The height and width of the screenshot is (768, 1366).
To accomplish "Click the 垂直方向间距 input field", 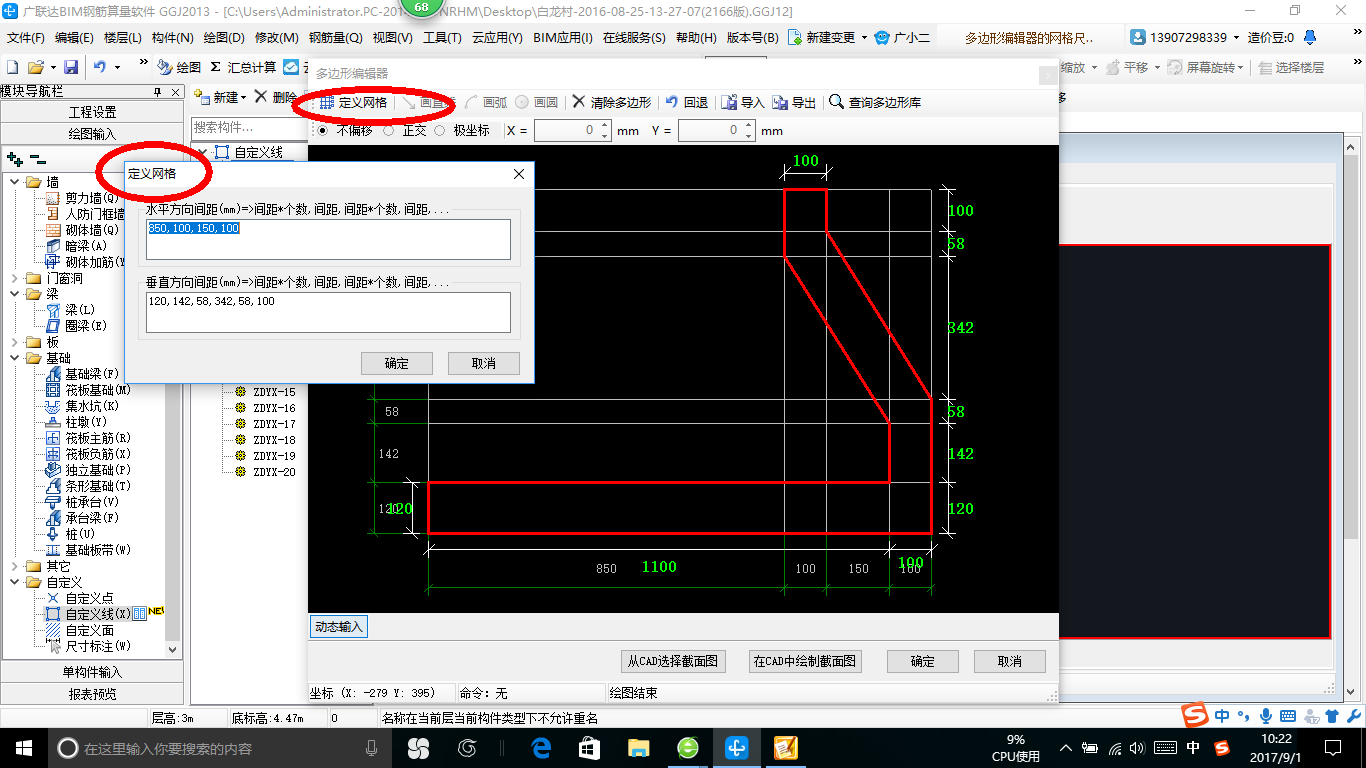I will pyautogui.click(x=328, y=313).
